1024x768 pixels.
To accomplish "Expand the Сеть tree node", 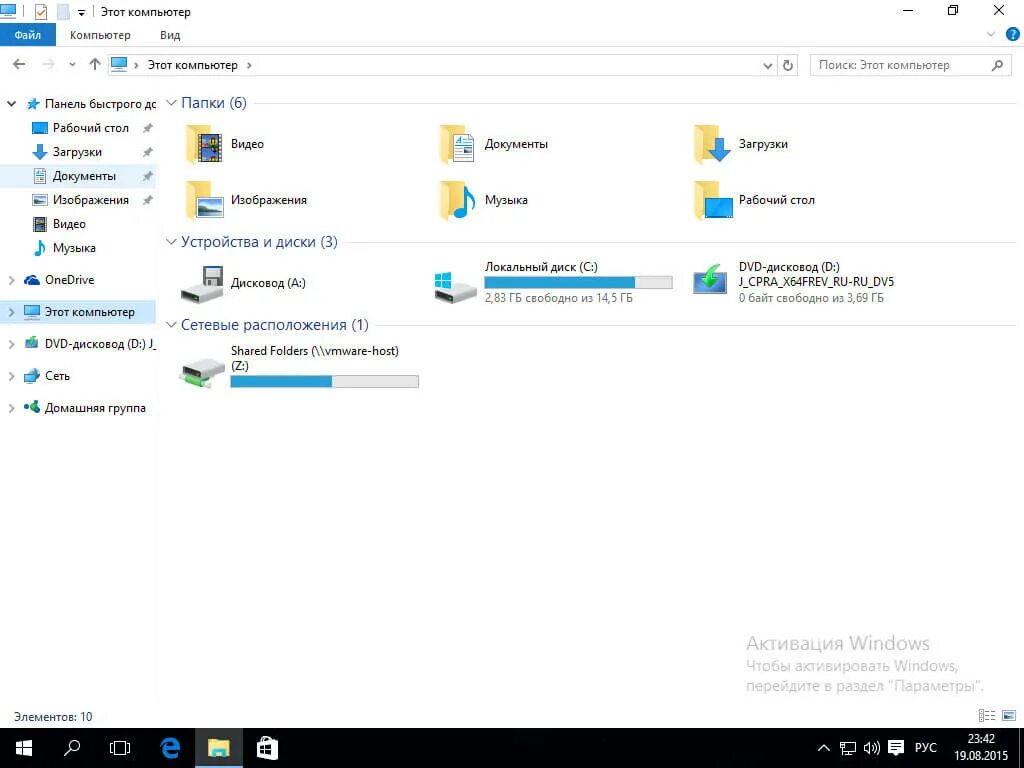I will (11, 376).
